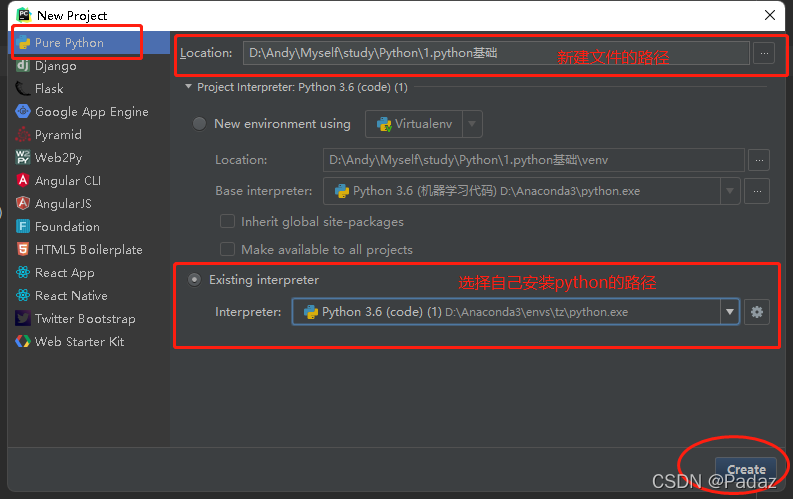793x499 pixels.
Task: Browse for project location folder
Action: point(764,53)
